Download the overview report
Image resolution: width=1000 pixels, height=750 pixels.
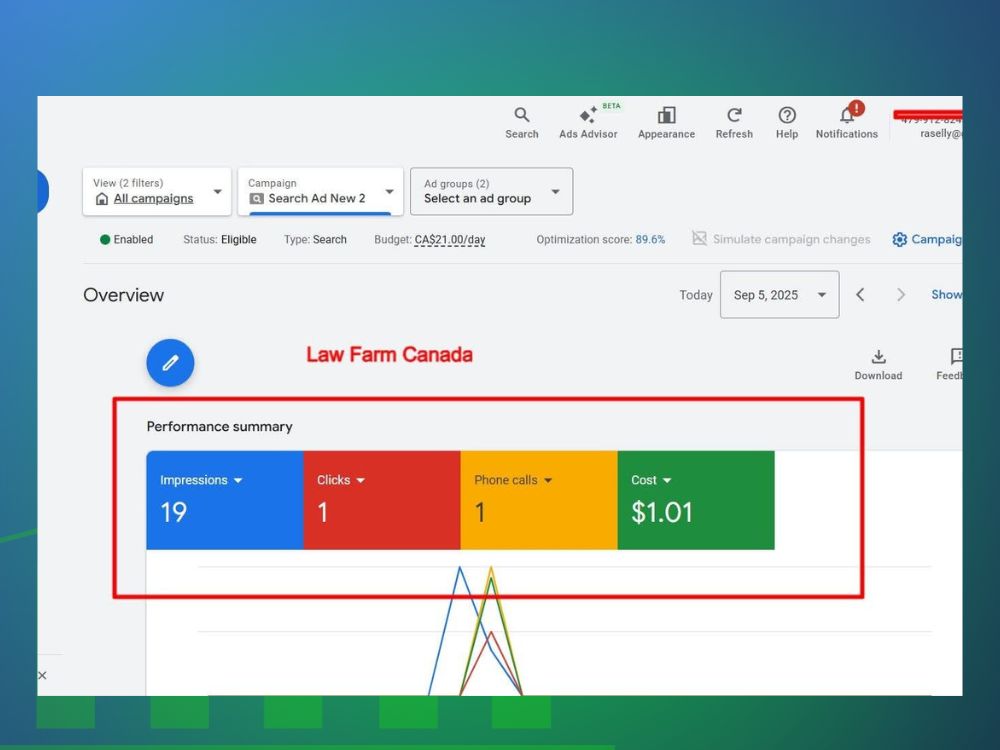[878, 365]
